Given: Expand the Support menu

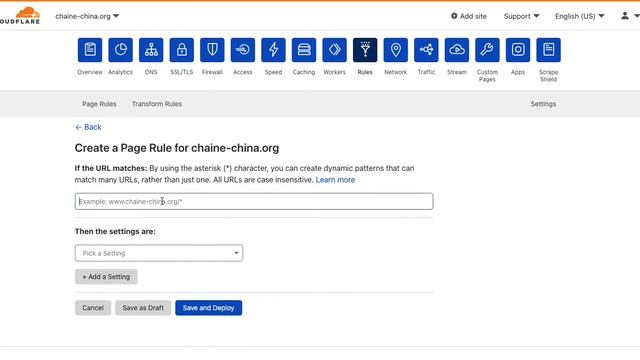Looking at the screenshot, I should (521, 16).
